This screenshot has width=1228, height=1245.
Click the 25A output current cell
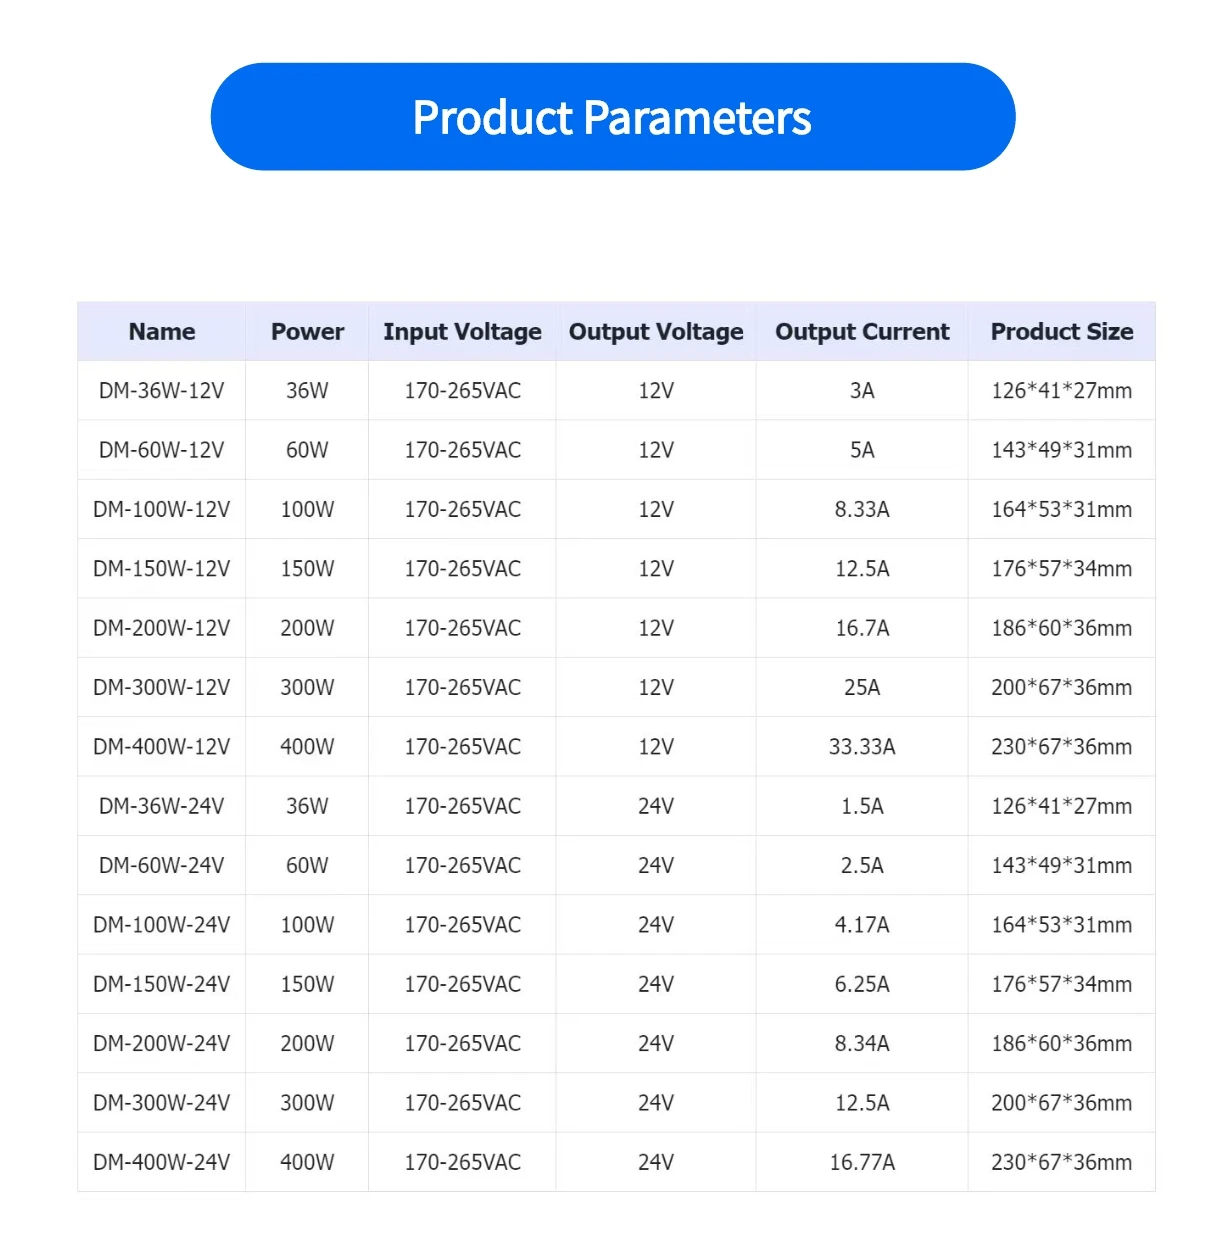(x=862, y=688)
